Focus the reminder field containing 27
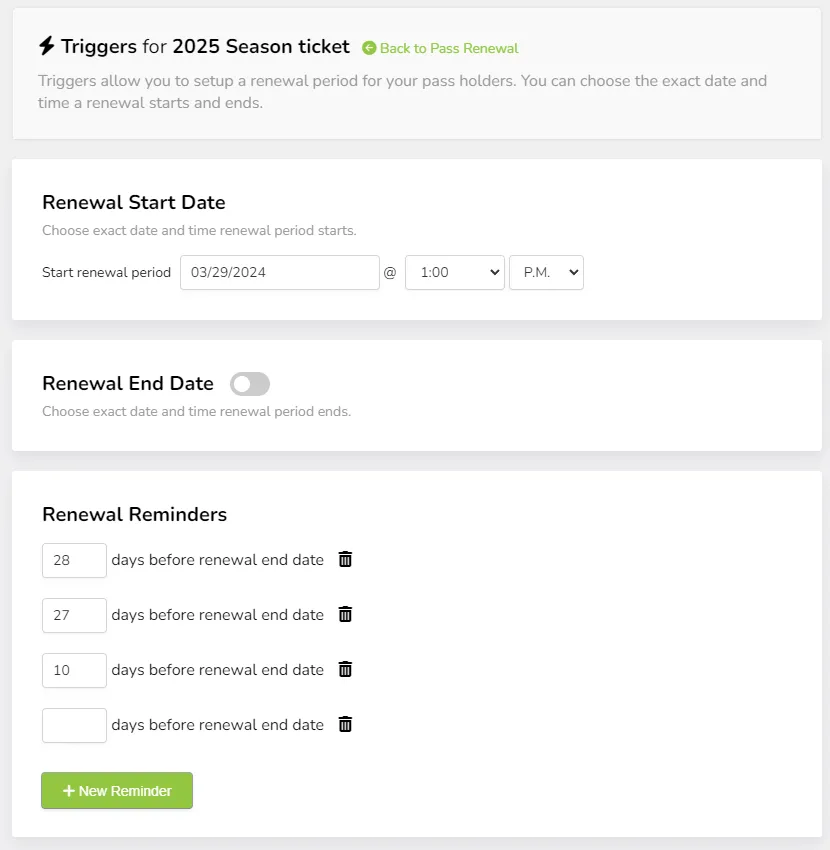This screenshot has width=830, height=850. pos(74,615)
